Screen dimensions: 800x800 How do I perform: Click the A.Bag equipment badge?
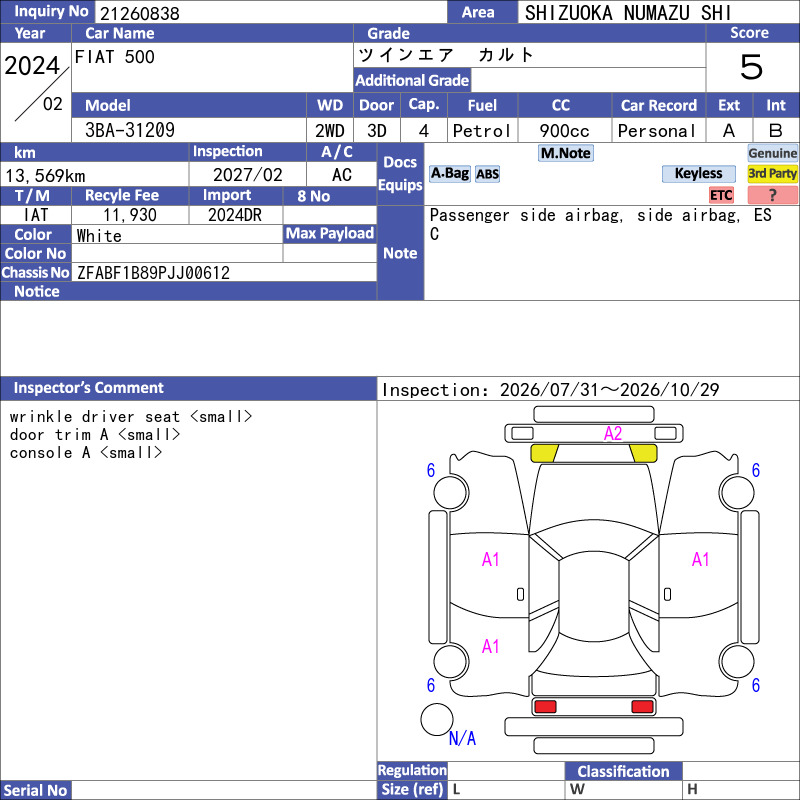(449, 174)
